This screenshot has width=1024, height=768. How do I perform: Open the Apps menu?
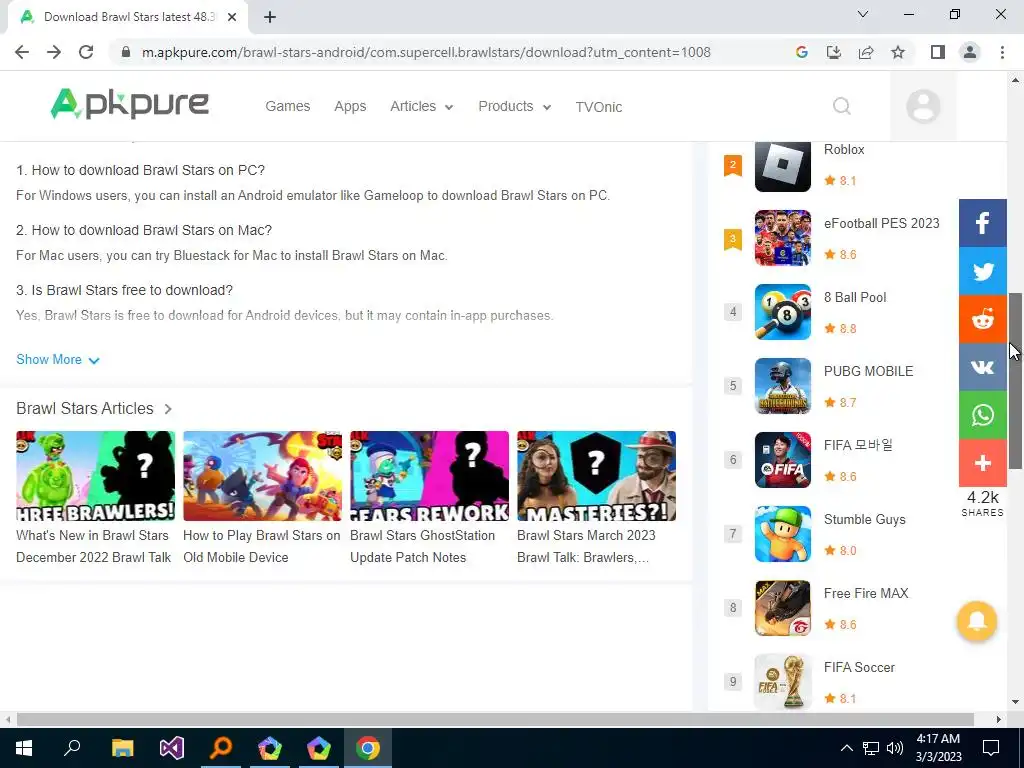click(x=350, y=106)
